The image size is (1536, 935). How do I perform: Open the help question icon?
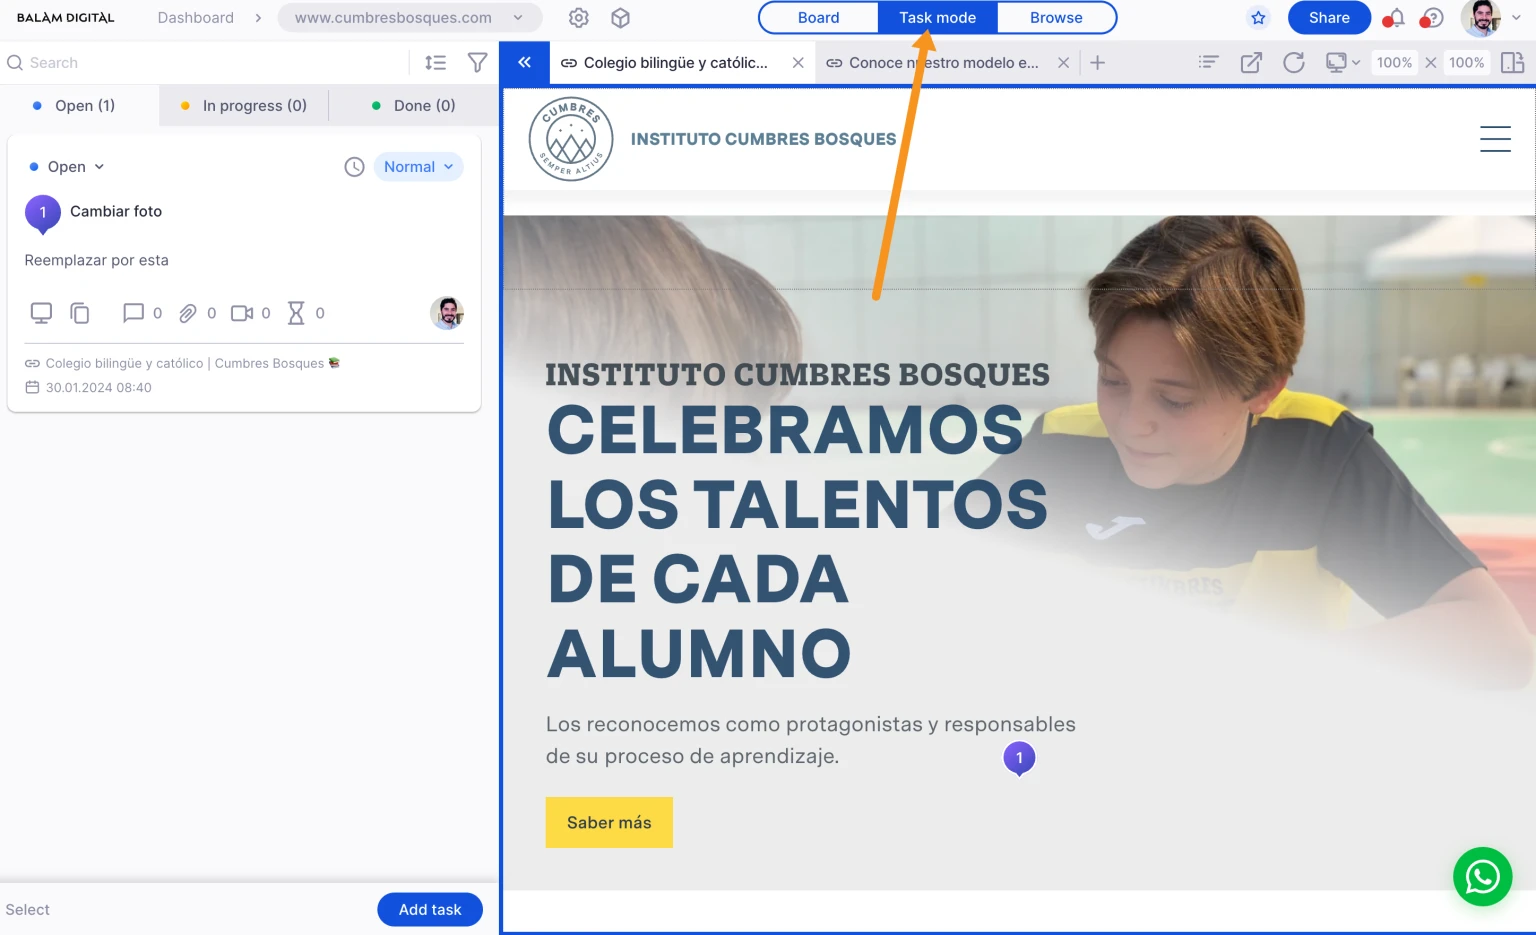1432,18
